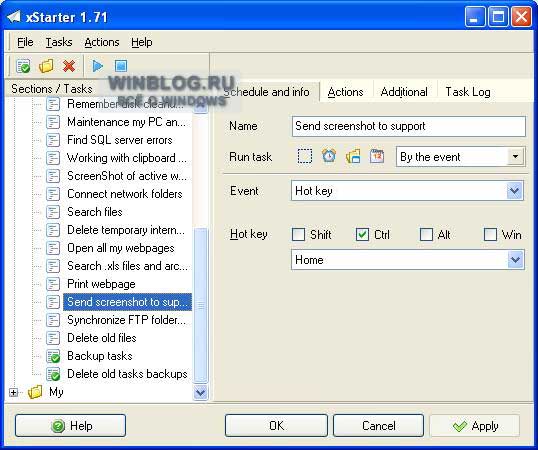Select the calendar run mode icon

click(377, 156)
